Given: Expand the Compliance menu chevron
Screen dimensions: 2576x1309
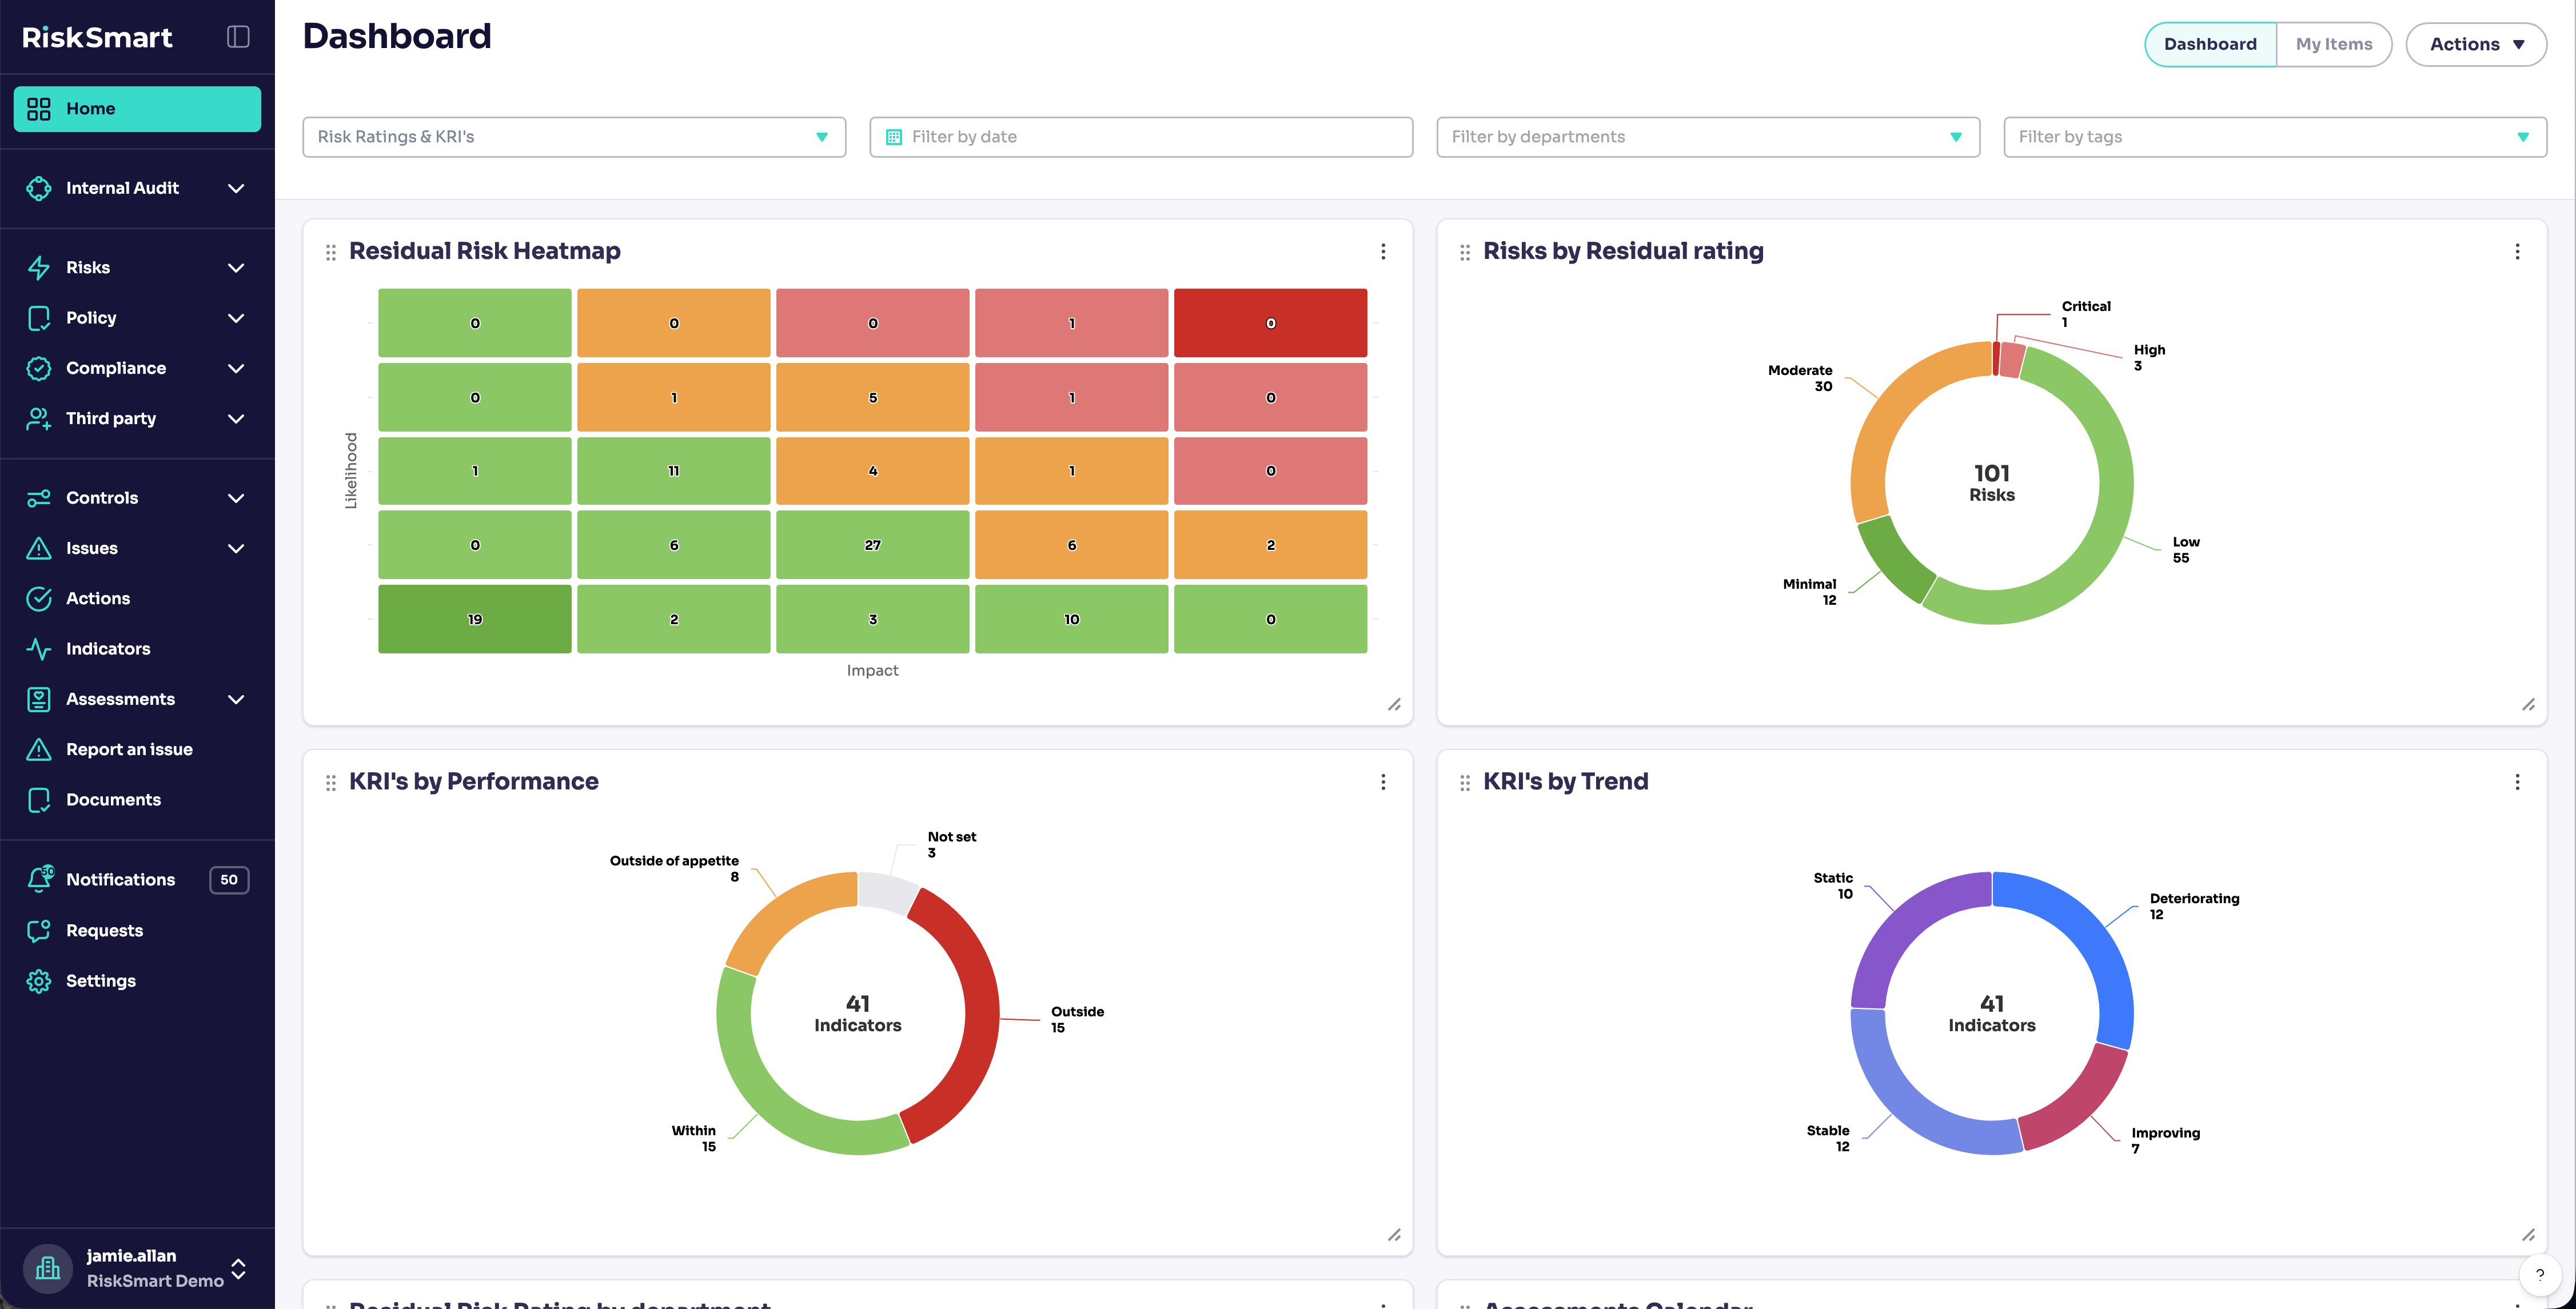Looking at the screenshot, I should pos(236,368).
